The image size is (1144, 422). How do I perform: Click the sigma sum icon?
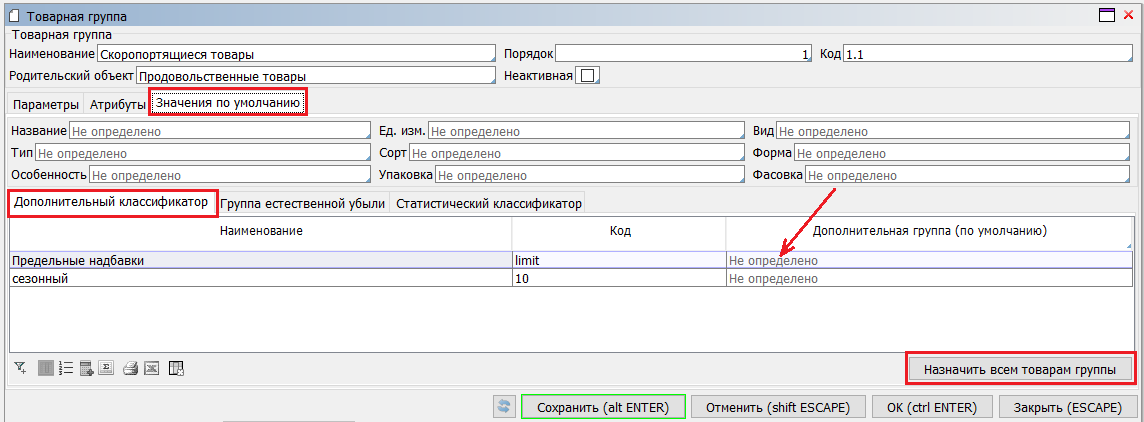107,368
